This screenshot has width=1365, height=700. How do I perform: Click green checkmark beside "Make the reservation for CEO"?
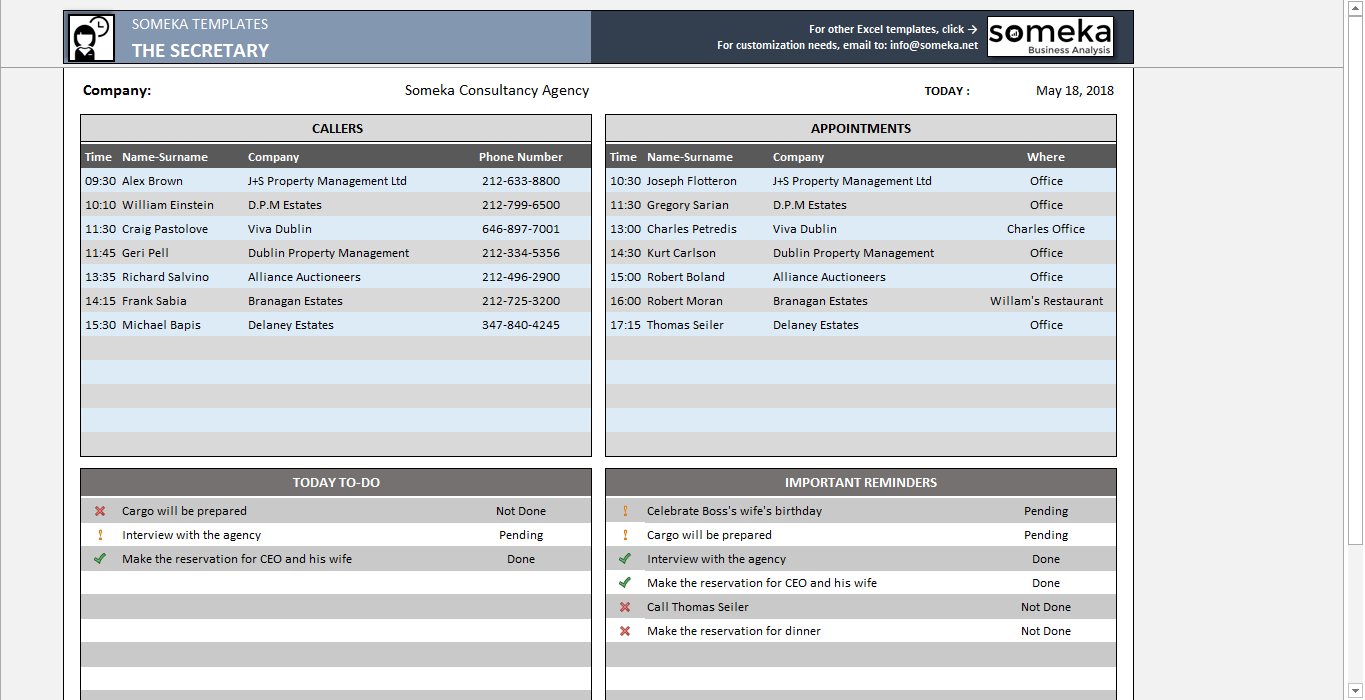coord(99,558)
